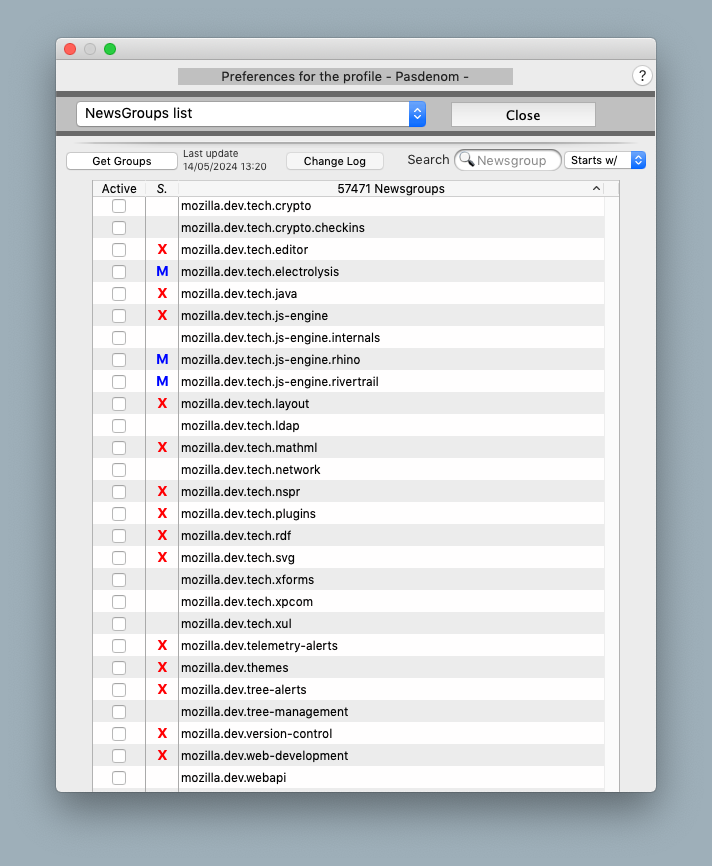Toggle sort arrow in Newsgroups column header
Image resolution: width=712 pixels, height=866 pixels.
tap(596, 189)
